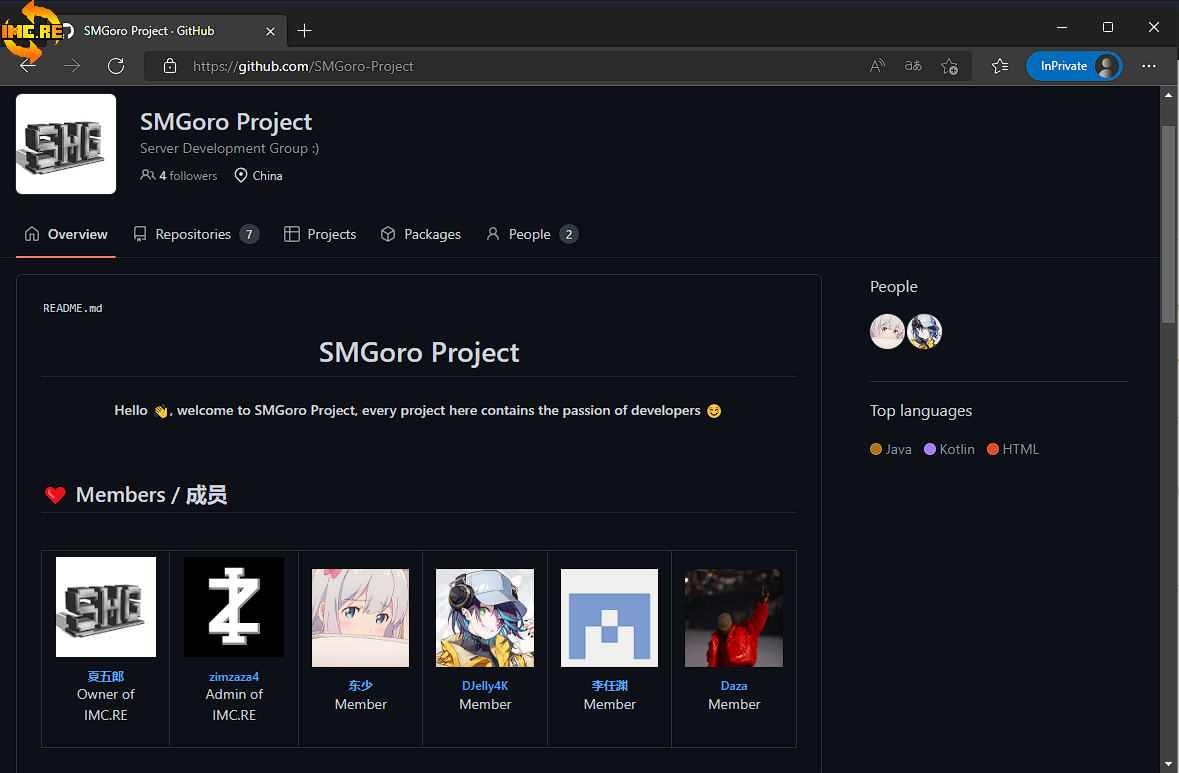Open zimzaza4 member profile link
Viewport: 1179px width, 773px height.
(234, 677)
